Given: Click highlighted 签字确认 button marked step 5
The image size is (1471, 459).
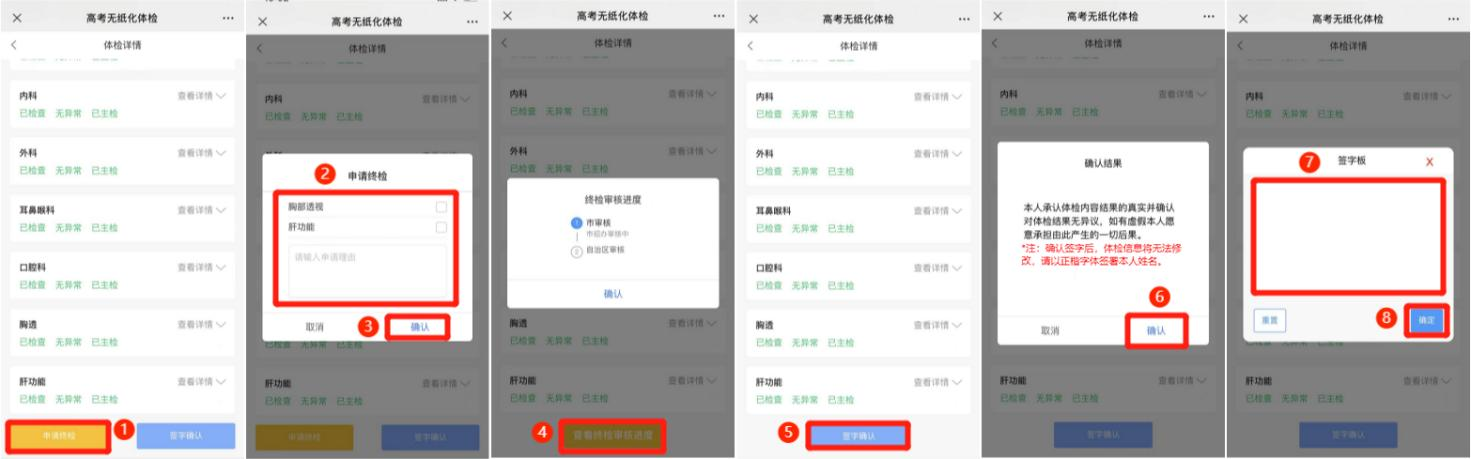Looking at the screenshot, I should pyautogui.click(x=858, y=436).
